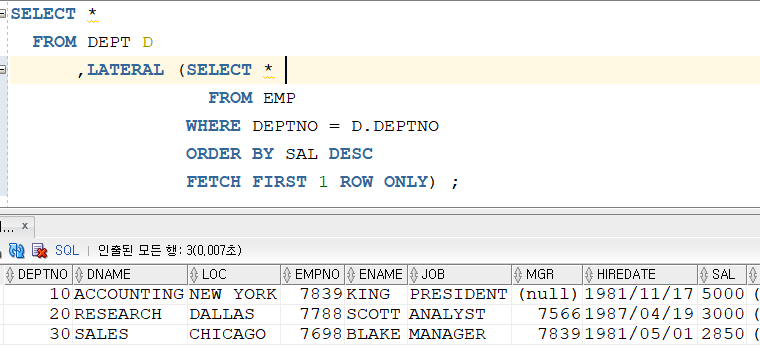Select the 1987/04/19 hiredate cell
This screenshot has height=360, width=760.
640,314
